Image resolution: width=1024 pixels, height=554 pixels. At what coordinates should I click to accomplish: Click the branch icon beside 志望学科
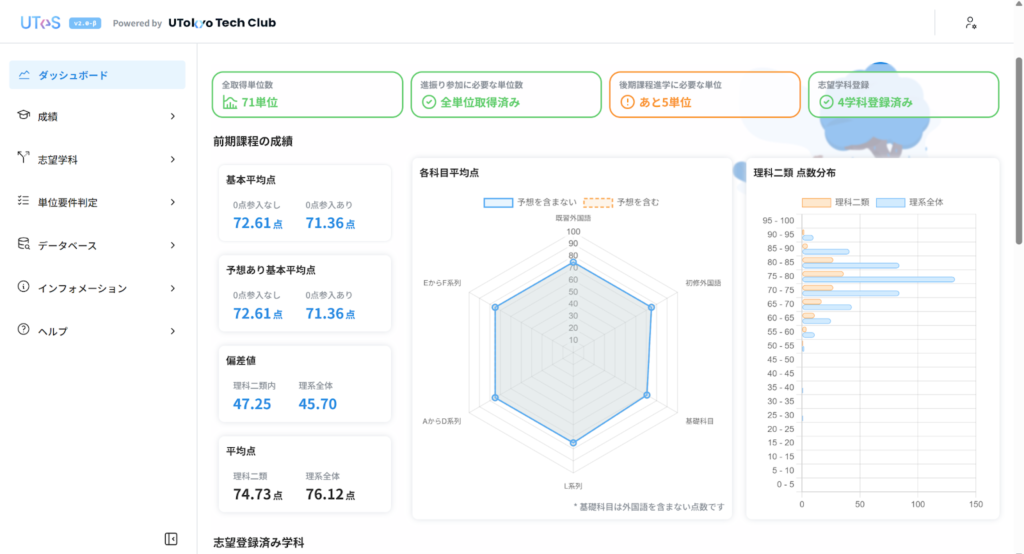(x=24, y=158)
